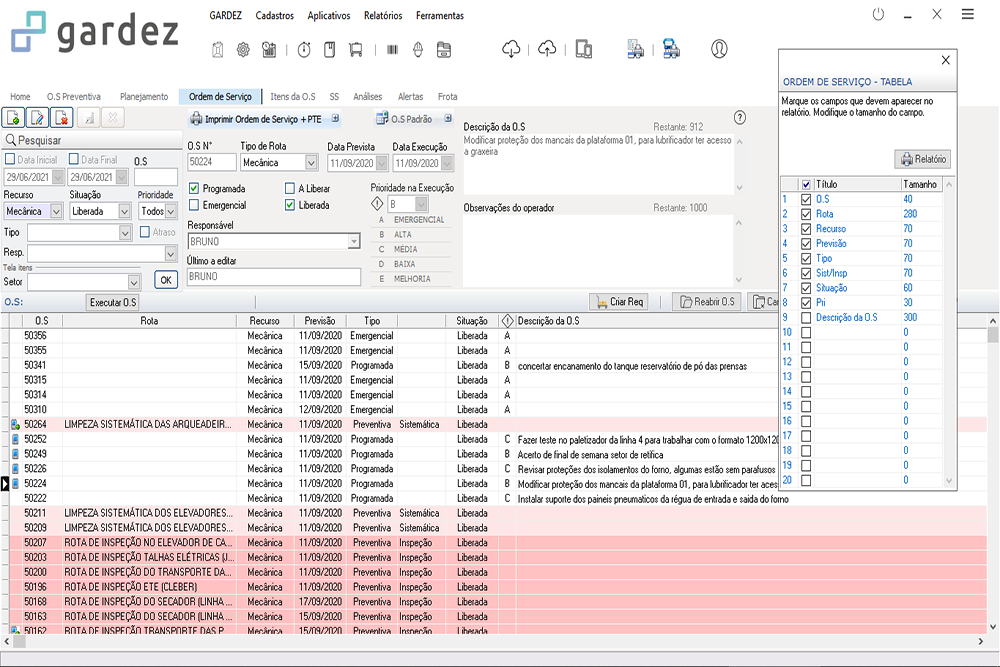Toggle the Emergencial checkbox

194,205
